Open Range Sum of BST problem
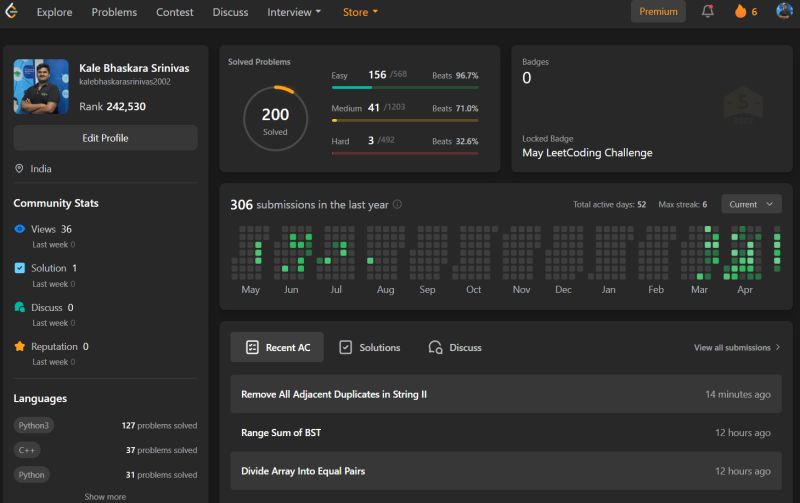800x503 pixels. pos(506,433)
